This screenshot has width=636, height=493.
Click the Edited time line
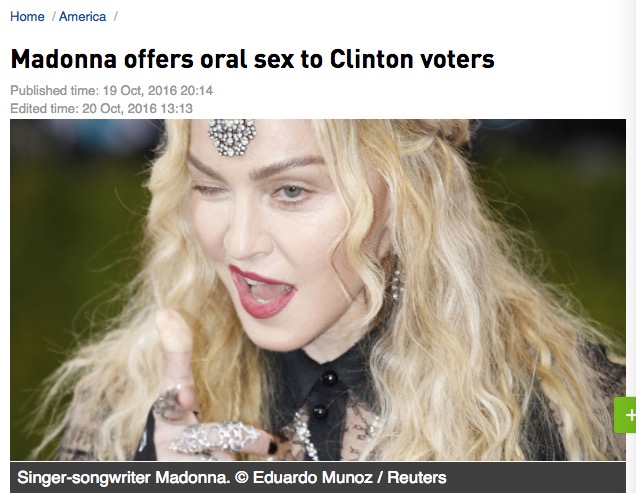coord(101,108)
